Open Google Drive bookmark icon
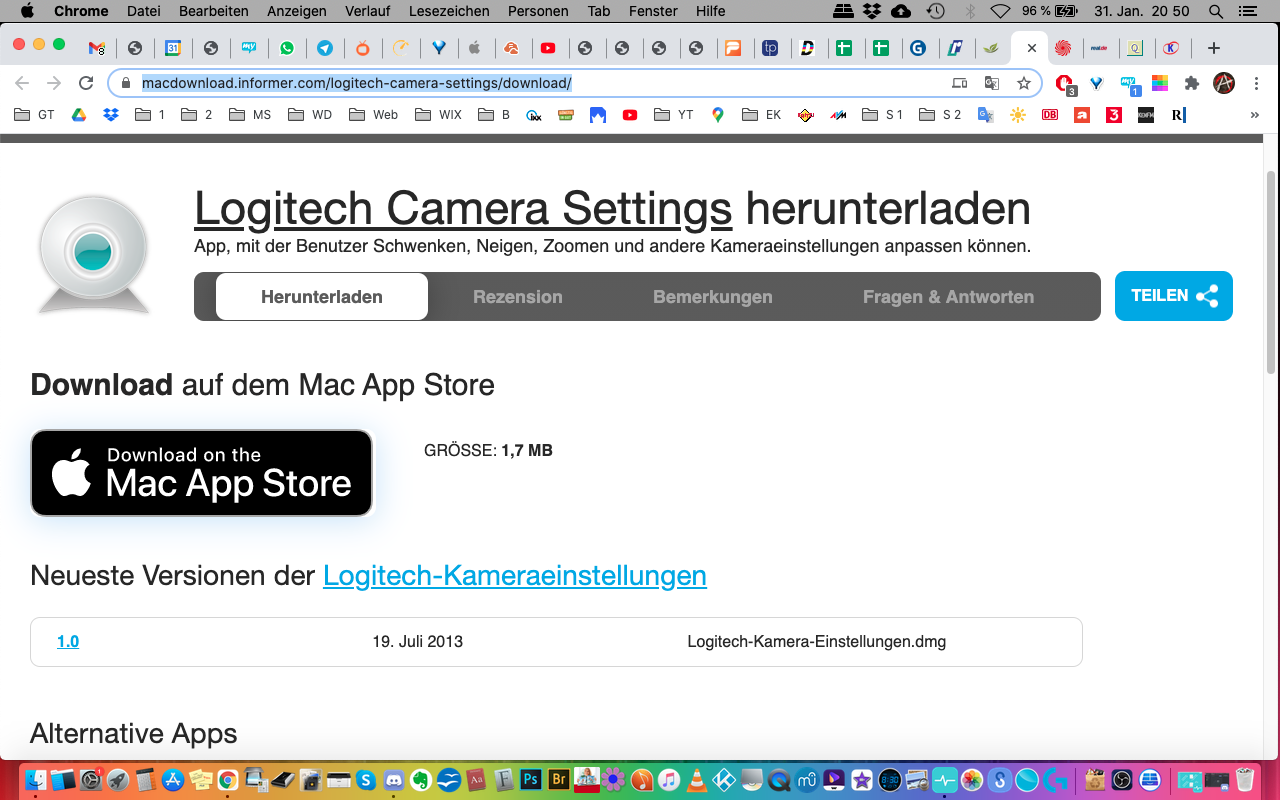This screenshot has height=800, width=1280. [78, 115]
